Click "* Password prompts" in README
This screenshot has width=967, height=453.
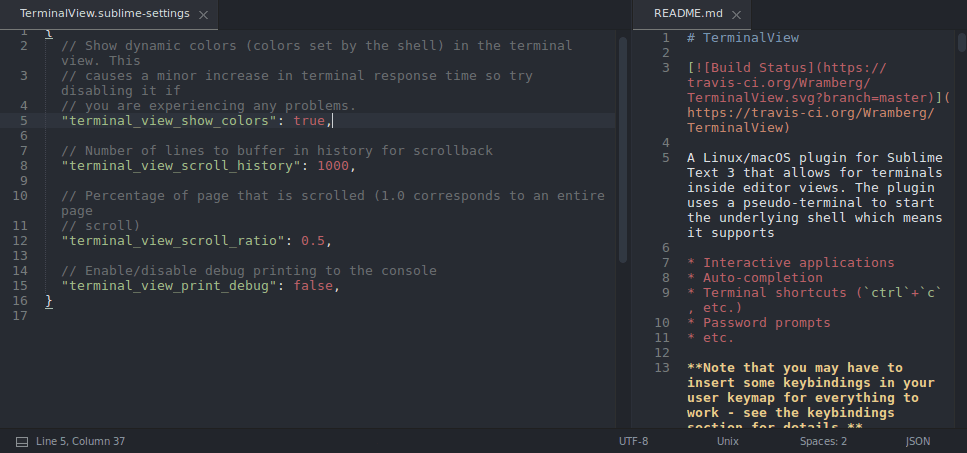(x=759, y=323)
